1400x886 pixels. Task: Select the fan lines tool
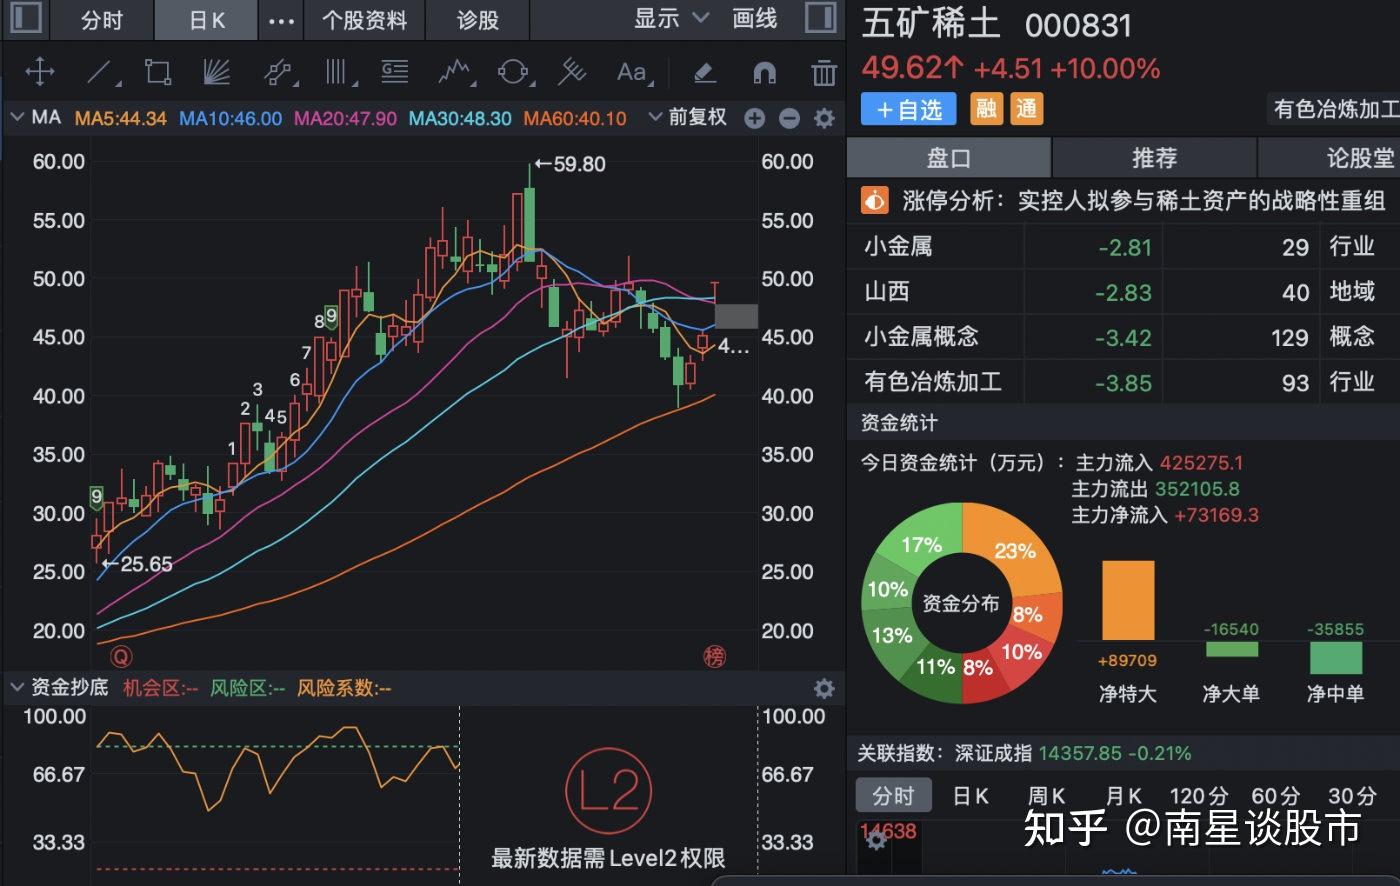click(x=216, y=72)
